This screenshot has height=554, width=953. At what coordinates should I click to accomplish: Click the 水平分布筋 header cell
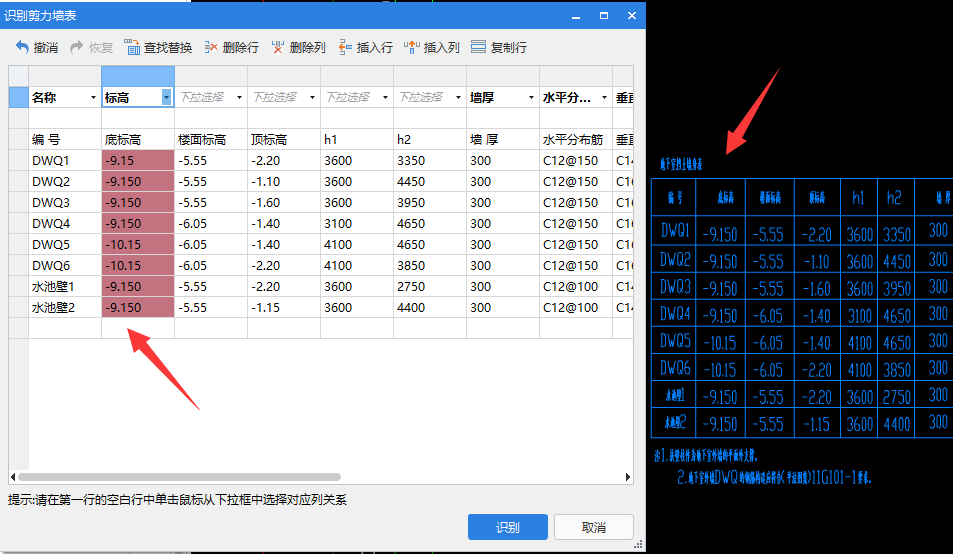[576, 140]
